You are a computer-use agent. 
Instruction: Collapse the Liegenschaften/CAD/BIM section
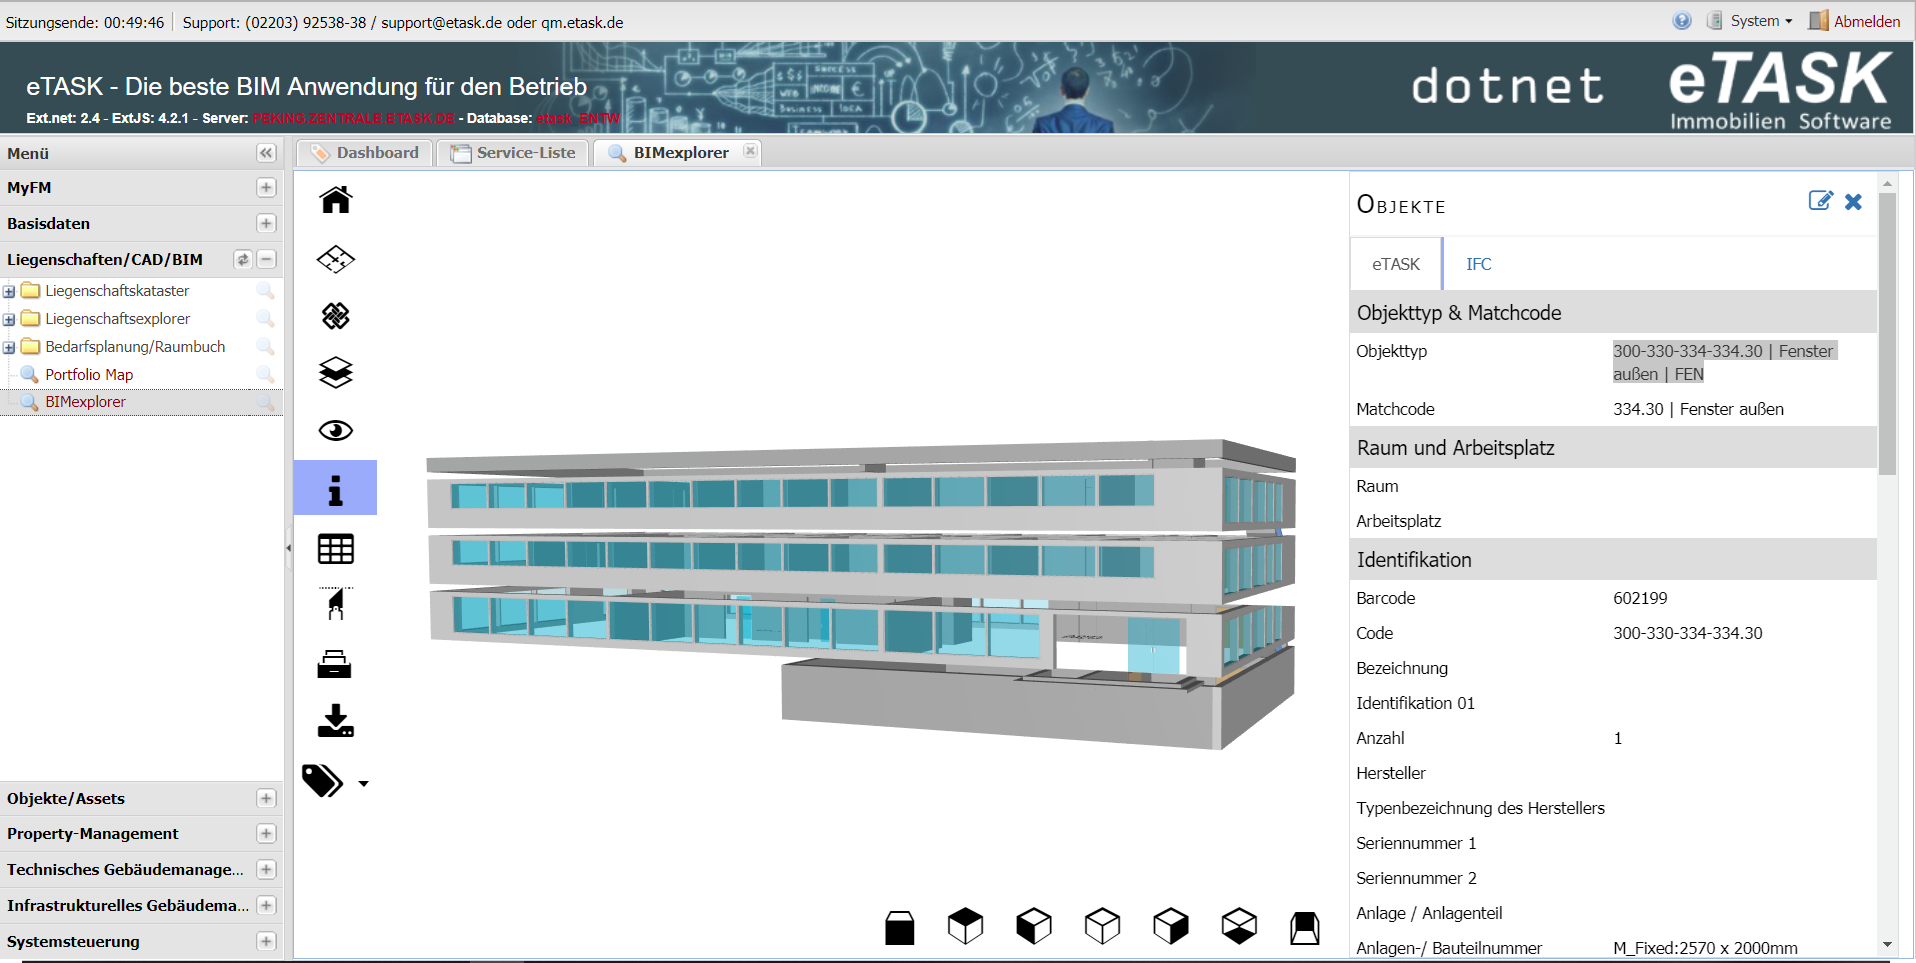(266, 259)
